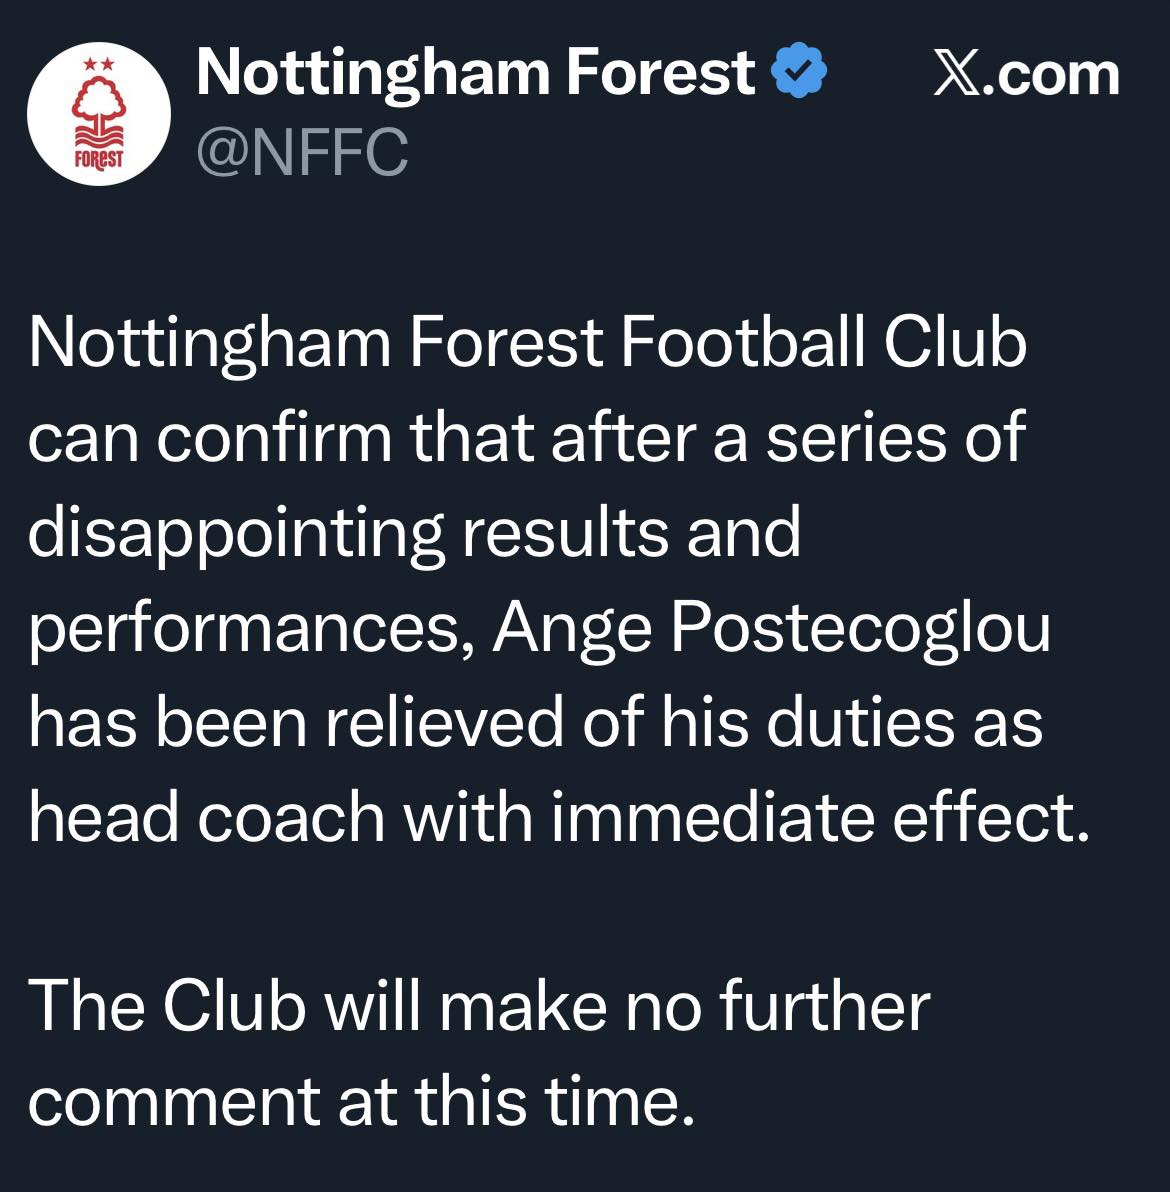The height and width of the screenshot is (1192, 1170).
Task: Click the word "performances," in the tweet
Action: pyautogui.click(x=251, y=628)
